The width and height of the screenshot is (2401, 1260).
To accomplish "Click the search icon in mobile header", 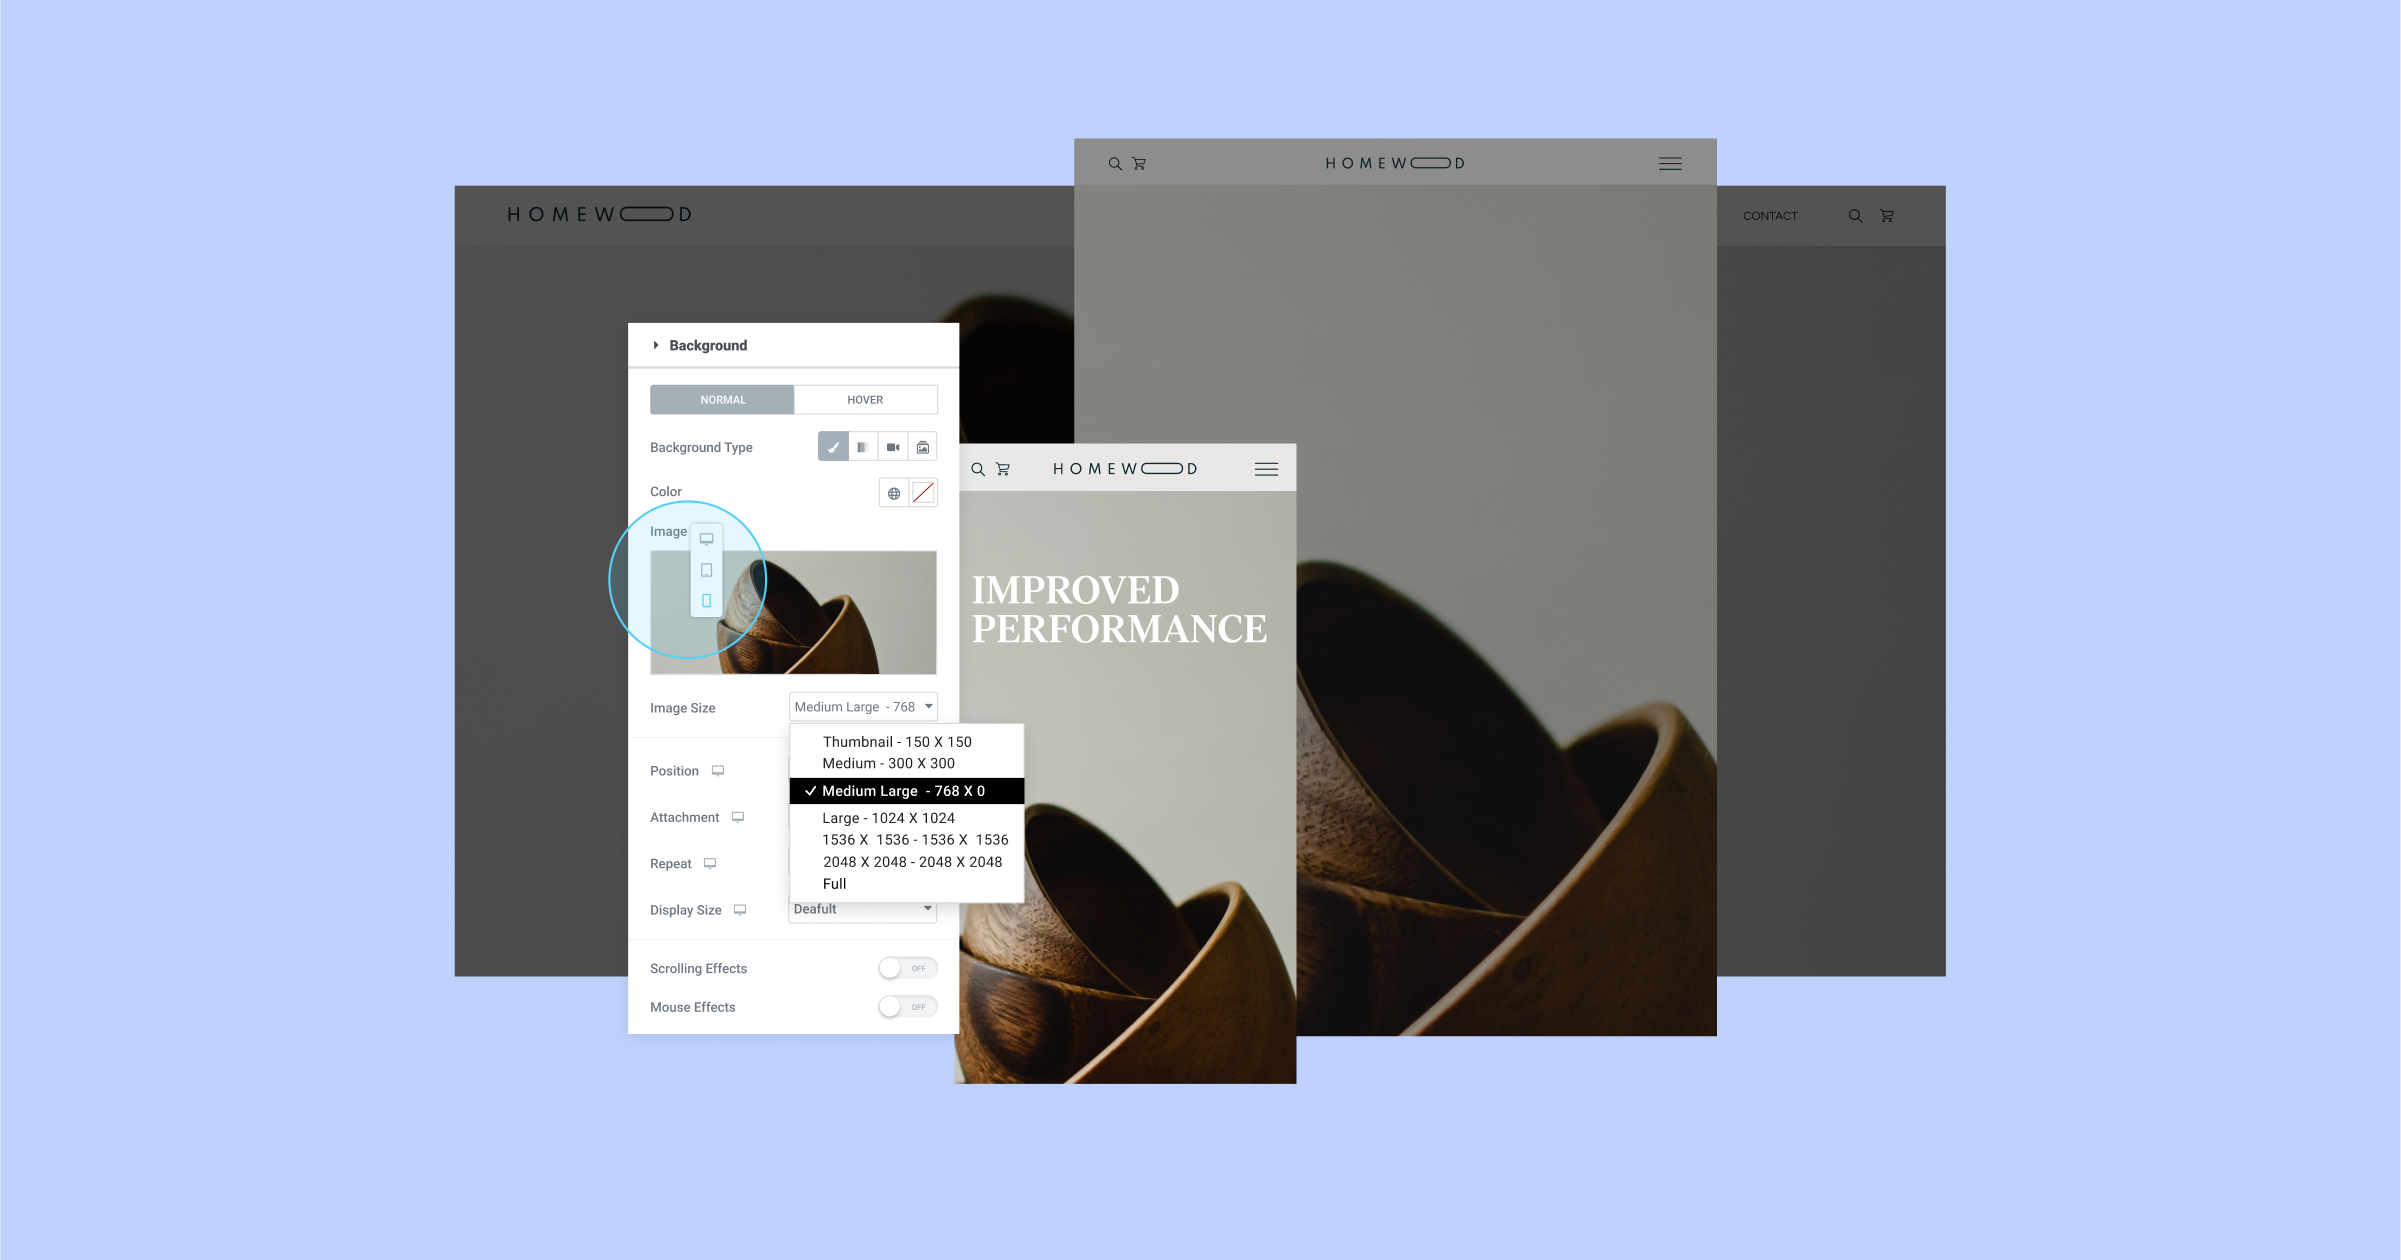I will (x=977, y=467).
